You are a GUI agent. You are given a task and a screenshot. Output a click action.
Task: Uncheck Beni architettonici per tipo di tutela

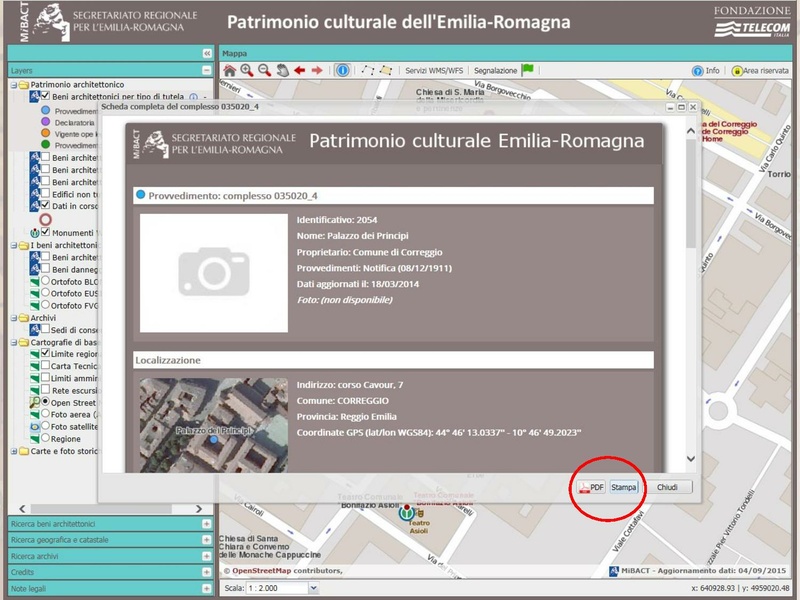pyautogui.click(x=44, y=96)
